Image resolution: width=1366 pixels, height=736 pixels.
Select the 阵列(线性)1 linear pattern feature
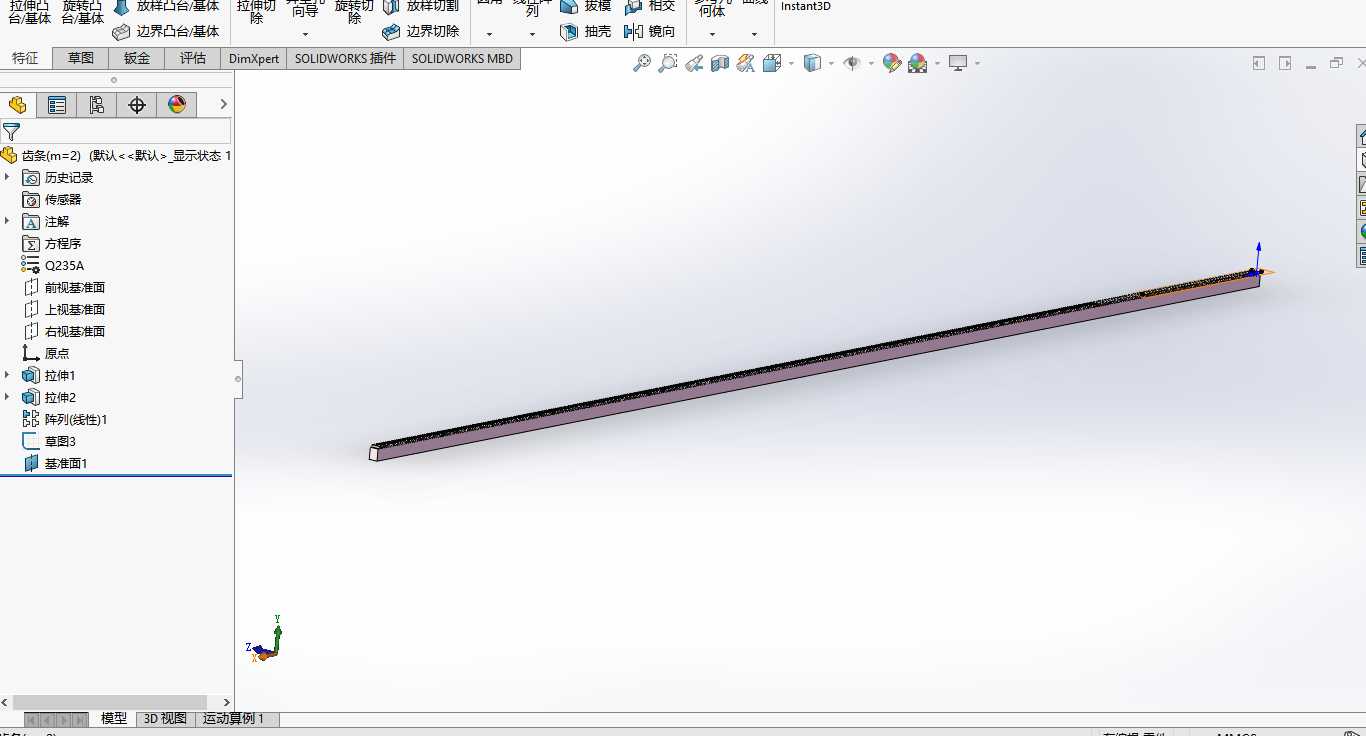pos(65,419)
